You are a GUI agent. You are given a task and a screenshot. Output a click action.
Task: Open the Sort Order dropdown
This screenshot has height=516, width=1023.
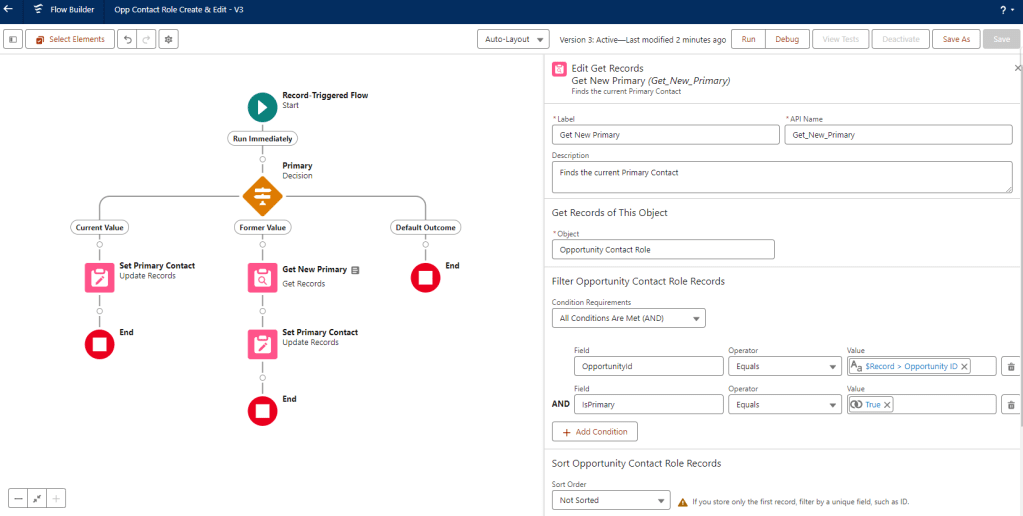[x=610, y=500]
